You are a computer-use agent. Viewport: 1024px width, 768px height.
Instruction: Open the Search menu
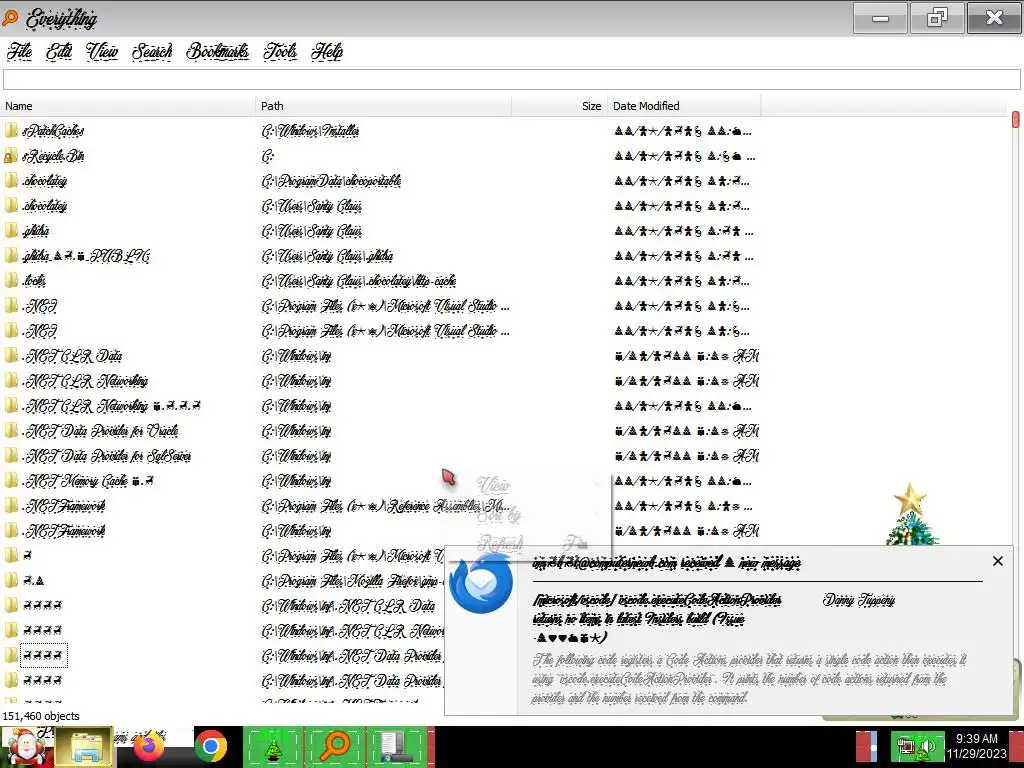152,52
